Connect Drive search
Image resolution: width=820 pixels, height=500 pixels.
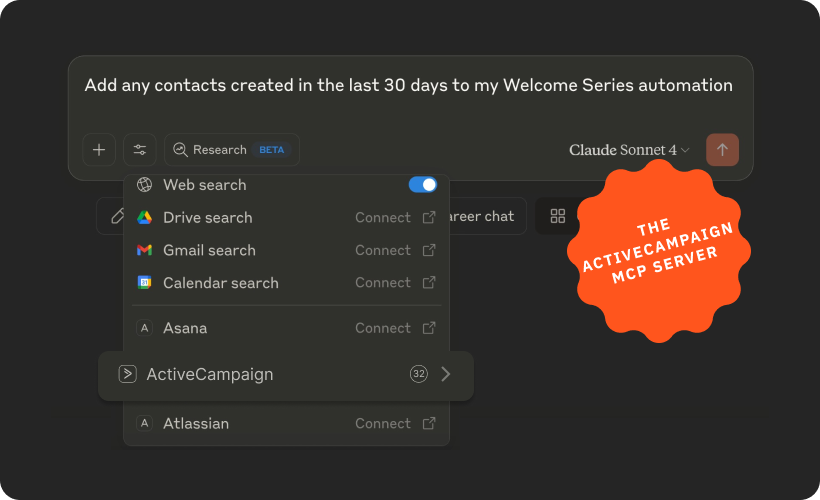[x=394, y=218]
